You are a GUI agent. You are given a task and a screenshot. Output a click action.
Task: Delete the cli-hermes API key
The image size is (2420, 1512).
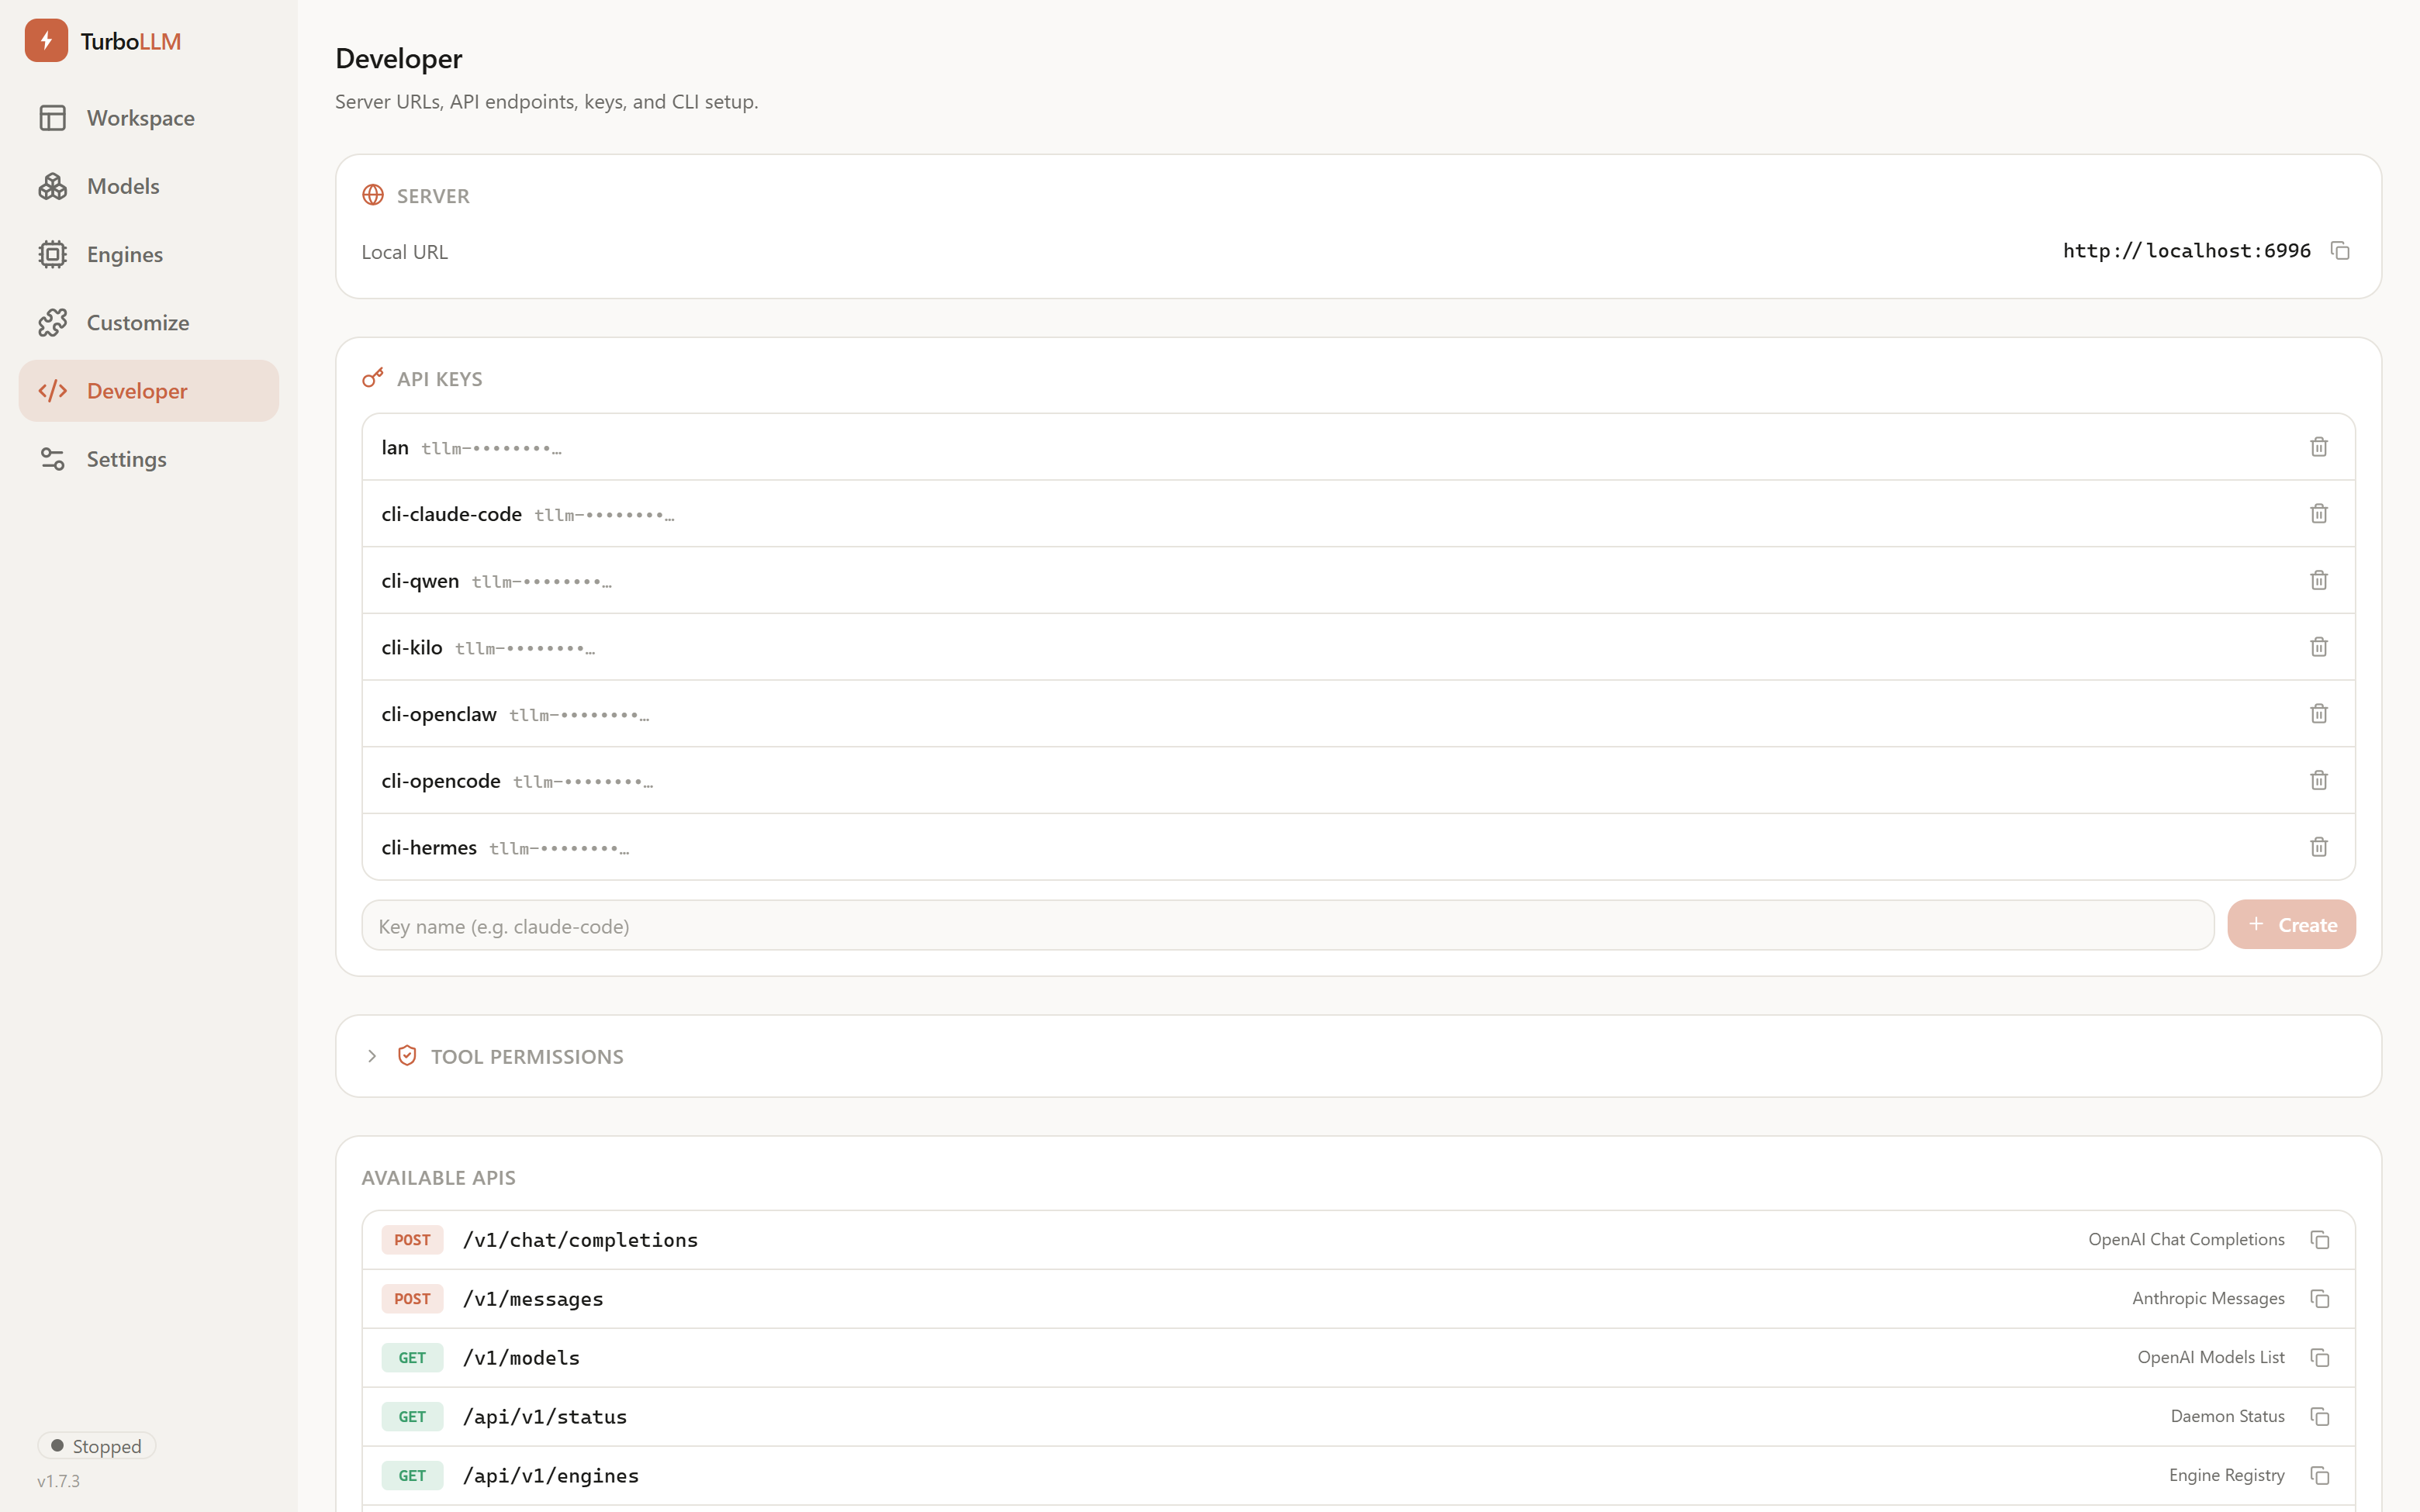[x=2319, y=847]
